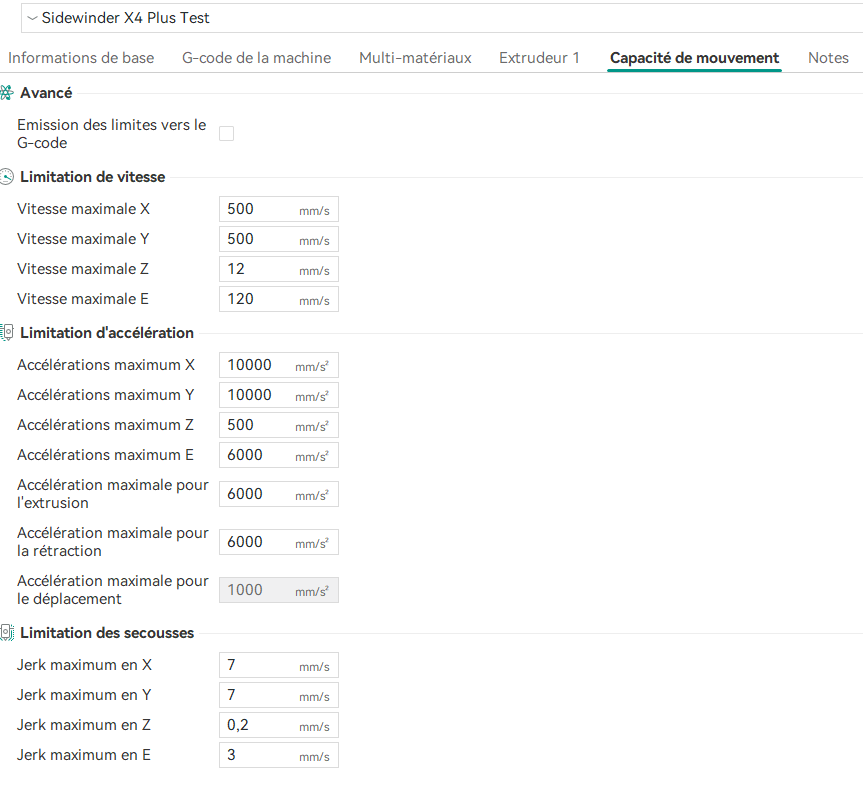This screenshot has width=863, height=797.
Task: Click the Accélérations maximum E input
Action: pyautogui.click(x=278, y=455)
